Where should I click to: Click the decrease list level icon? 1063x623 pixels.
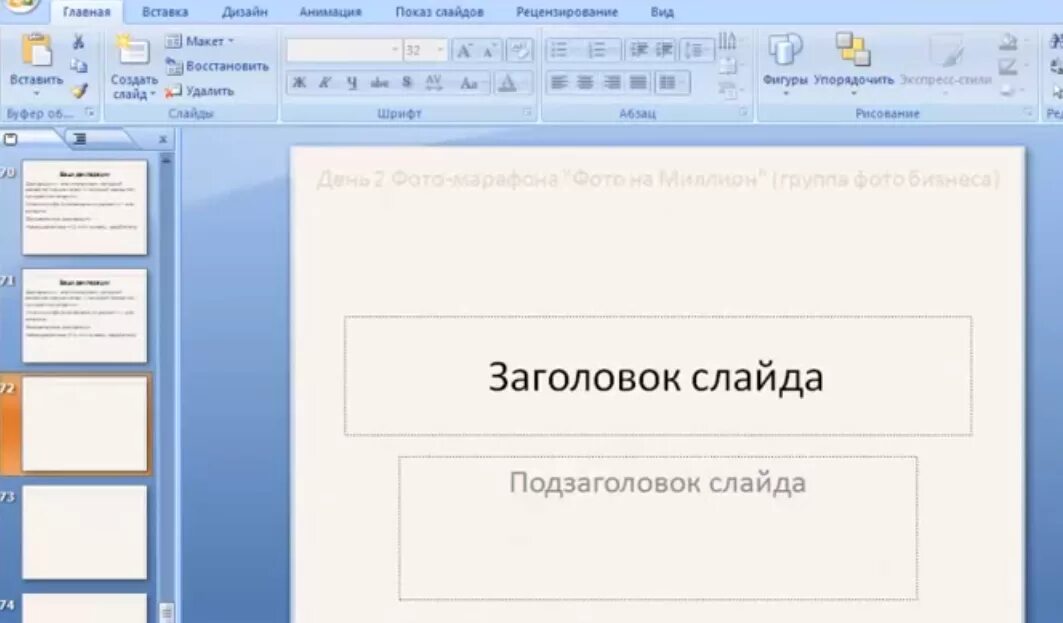tap(638, 49)
